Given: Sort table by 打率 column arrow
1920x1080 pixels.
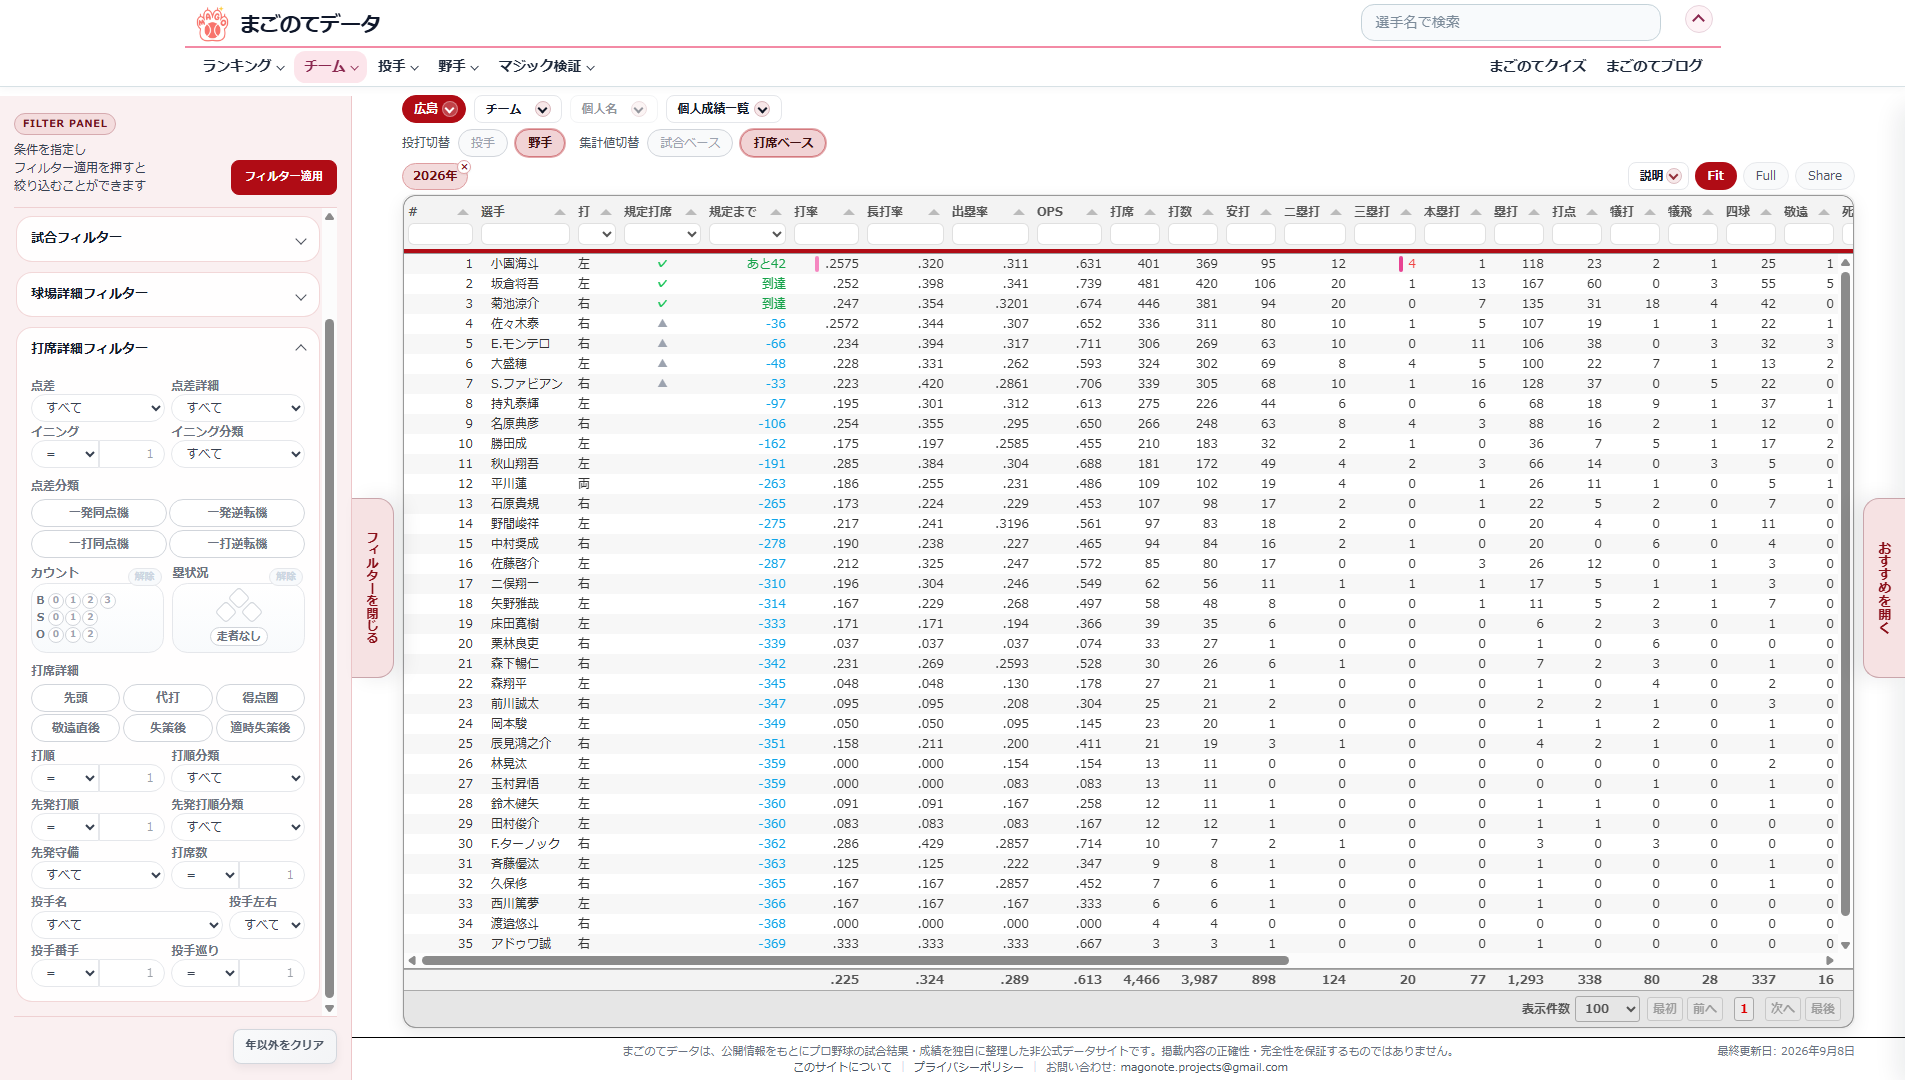Looking at the screenshot, I should point(848,212).
